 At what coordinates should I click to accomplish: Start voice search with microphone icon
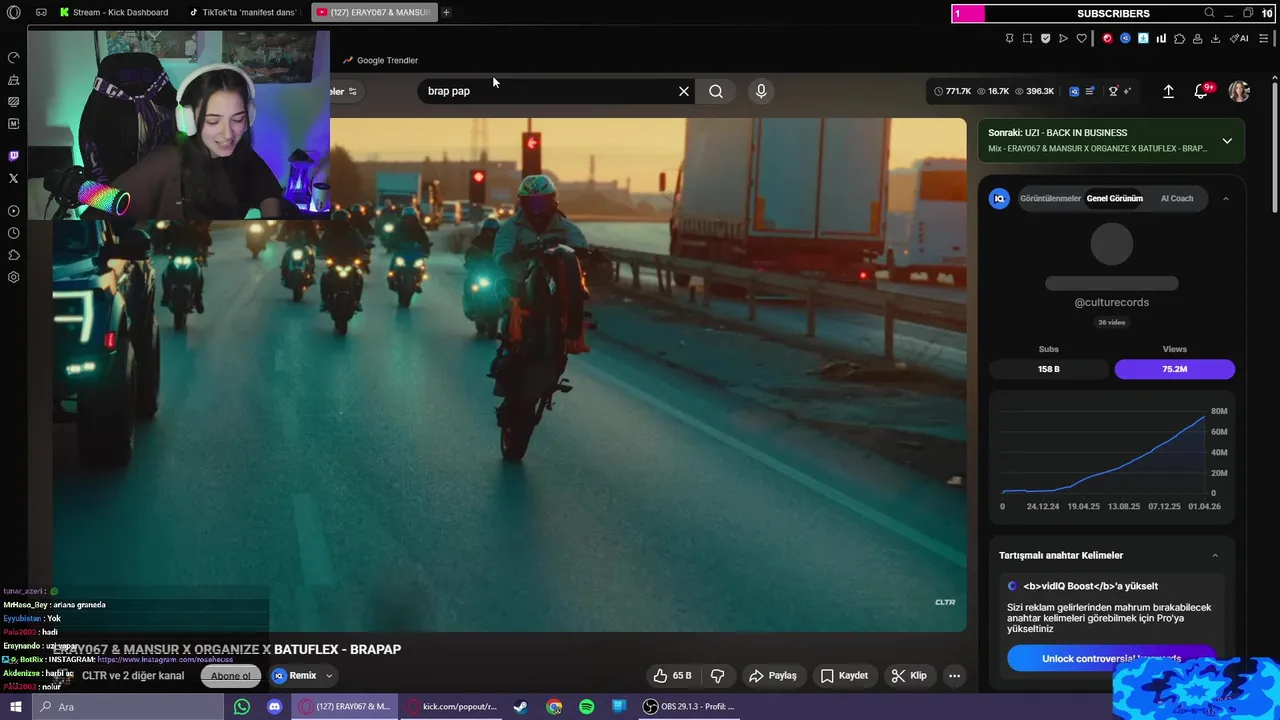tap(761, 91)
